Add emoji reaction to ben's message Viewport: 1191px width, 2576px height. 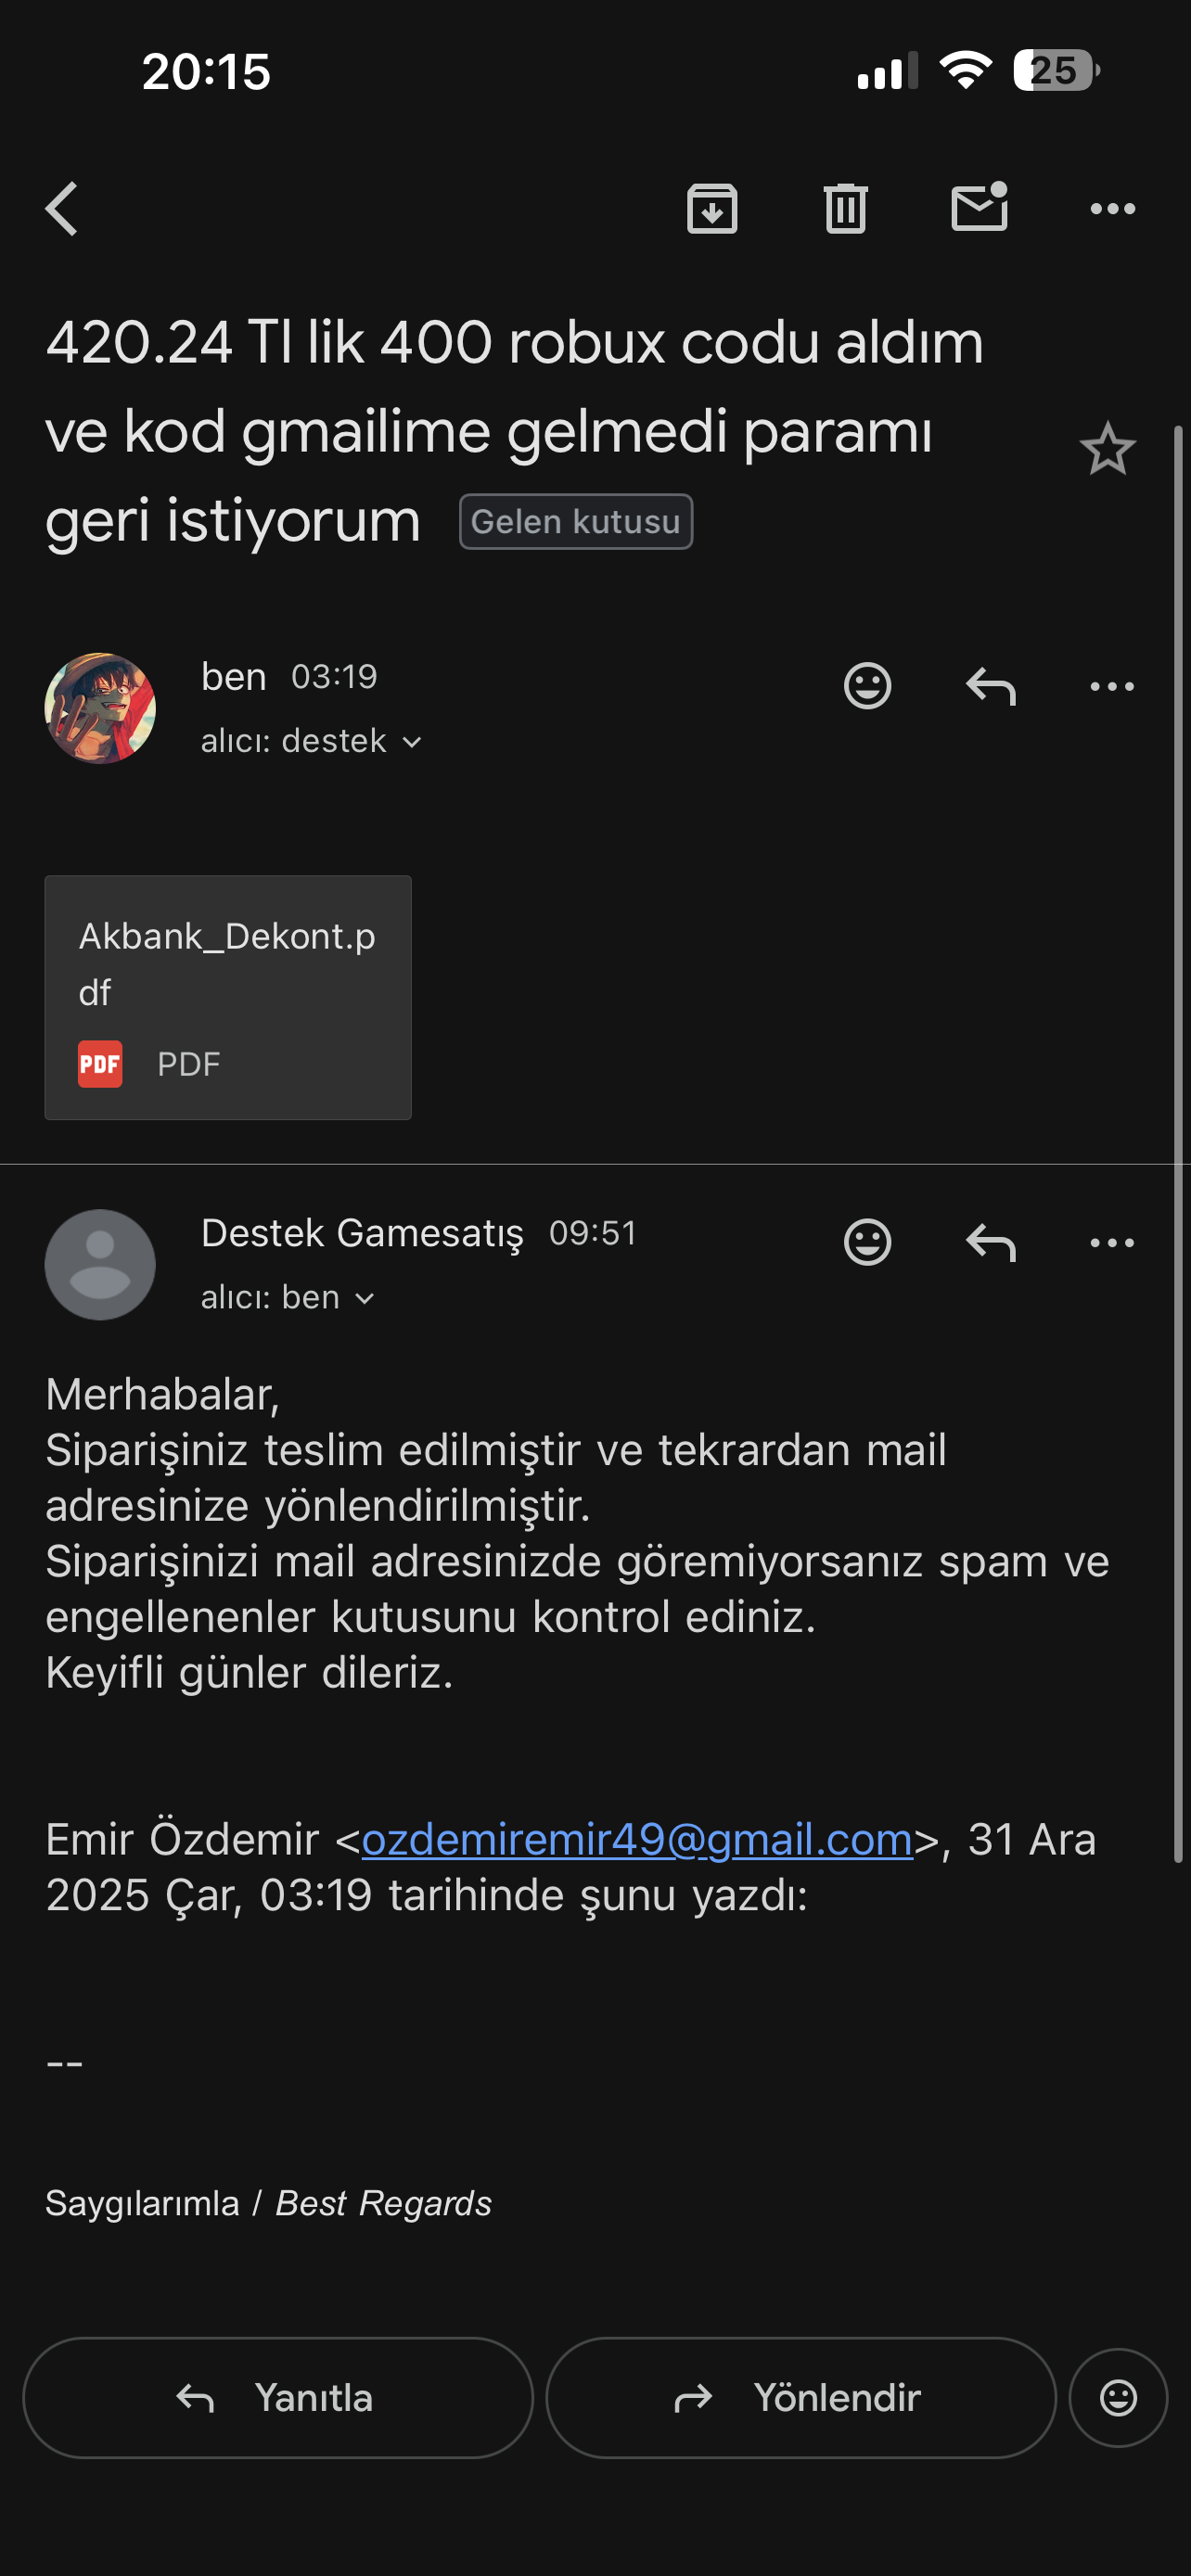[867, 686]
